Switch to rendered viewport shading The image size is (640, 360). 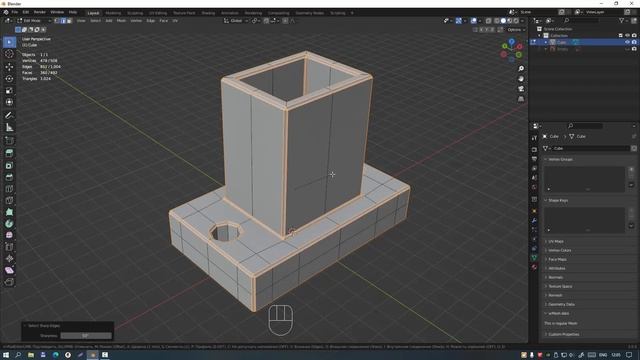click(x=516, y=20)
